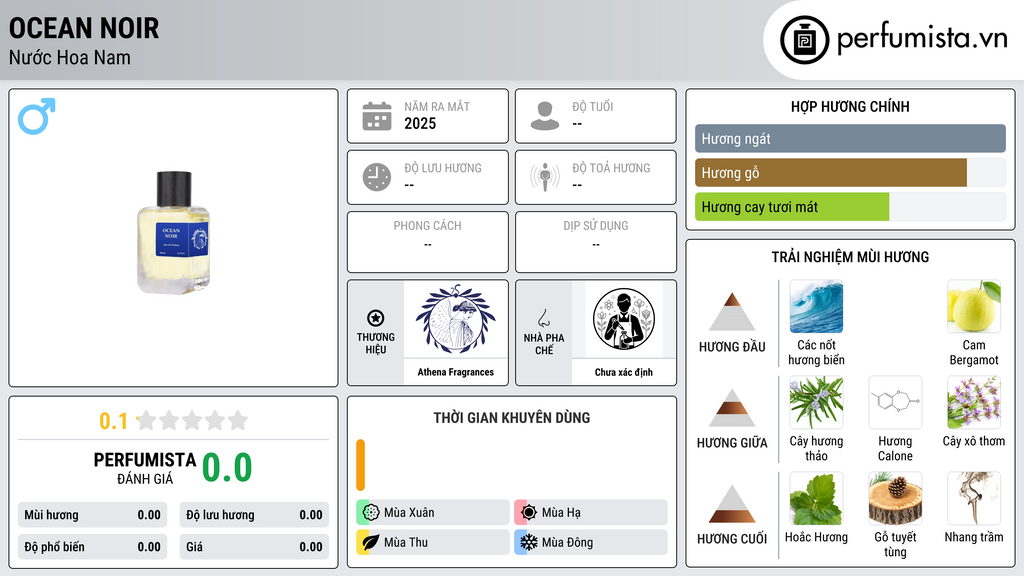Click the Athena Fragrances brand name
Screen dimensions: 1024x576
(x=456, y=372)
